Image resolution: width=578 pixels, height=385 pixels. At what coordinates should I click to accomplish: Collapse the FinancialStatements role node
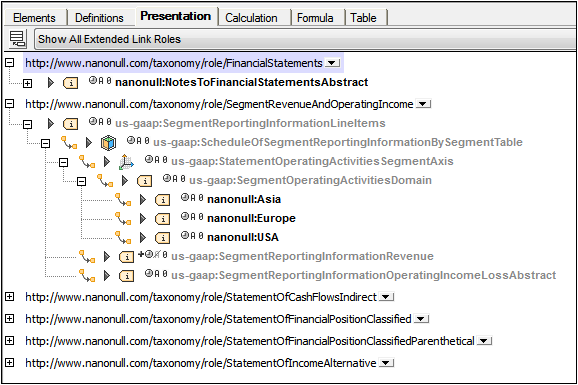pos(10,62)
